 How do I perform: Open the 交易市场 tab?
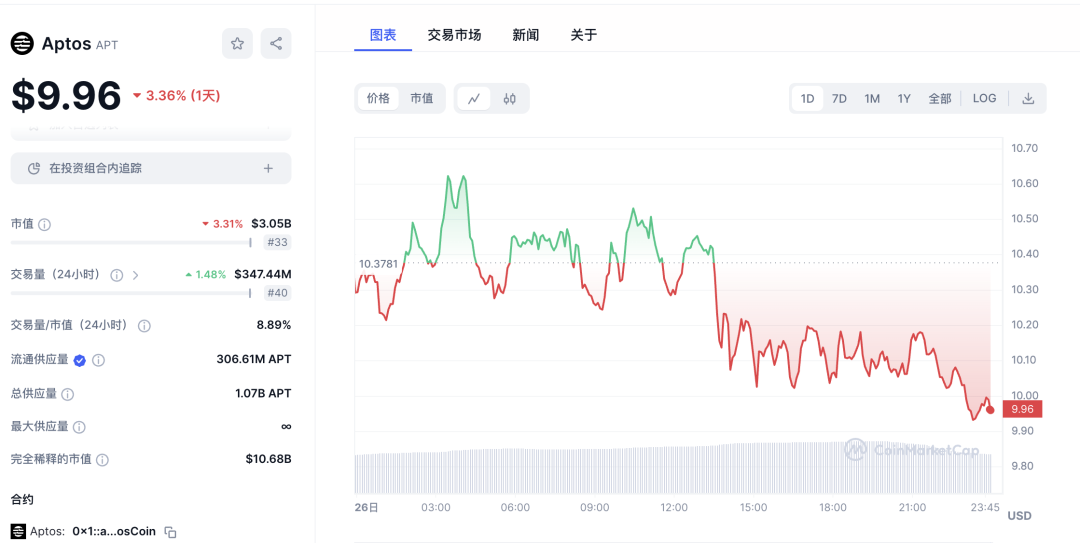point(454,35)
